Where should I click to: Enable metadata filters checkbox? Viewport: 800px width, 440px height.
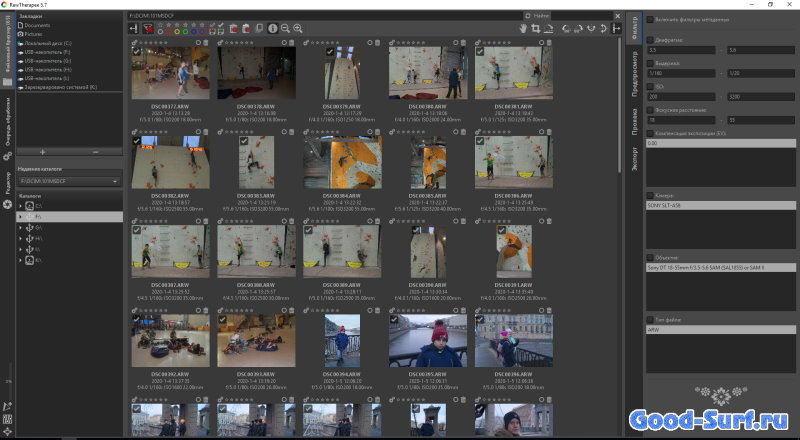pyautogui.click(x=650, y=19)
